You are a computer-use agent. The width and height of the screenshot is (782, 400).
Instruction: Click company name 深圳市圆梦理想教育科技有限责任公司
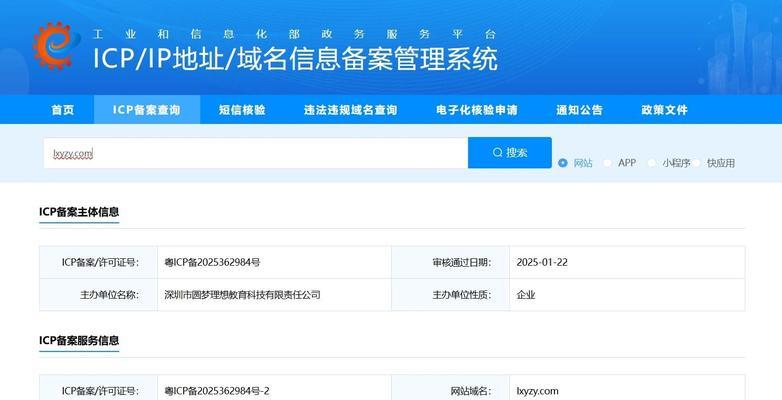coord(242,295)
